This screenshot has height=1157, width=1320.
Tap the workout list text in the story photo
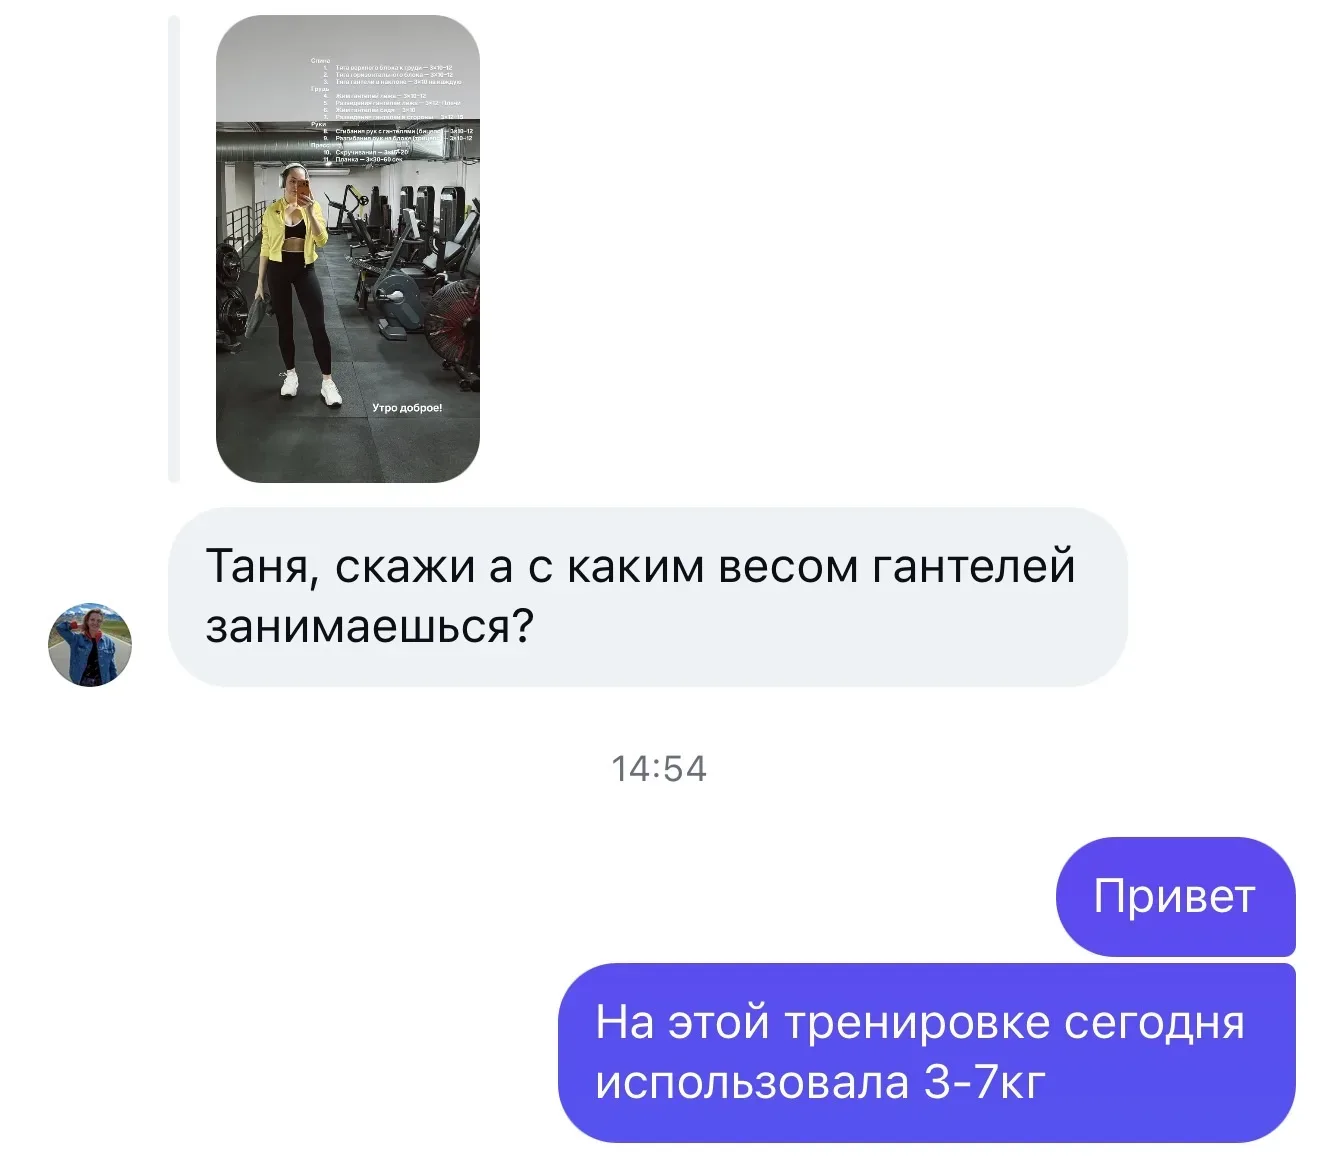click(391, 110)
